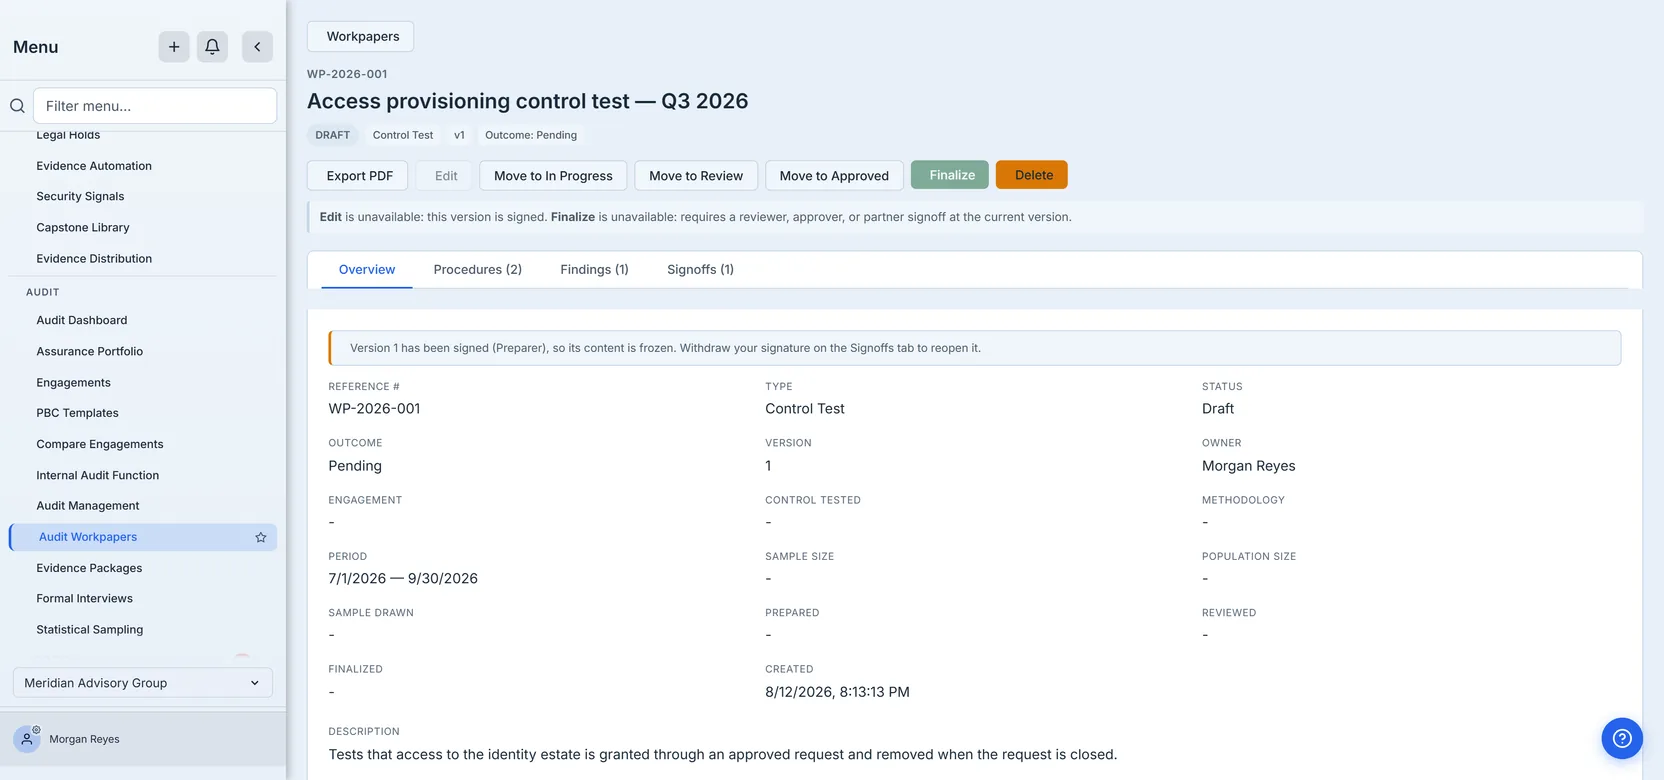The height and width of the screenshot is (780, 1664).
Task: Click the DRAFT status badge
Action: pos(332,135)
